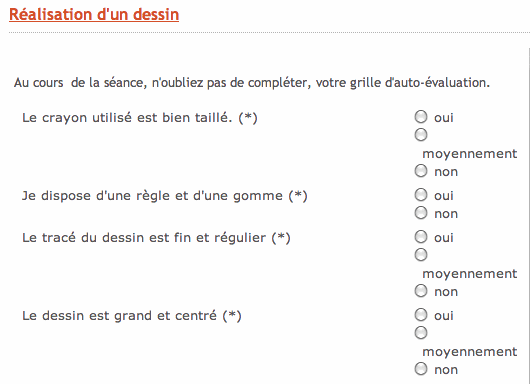Choose "moyennement" for crayon bien taillé
The height and width of the screenshot is (384, 530).
pos(421,135)
